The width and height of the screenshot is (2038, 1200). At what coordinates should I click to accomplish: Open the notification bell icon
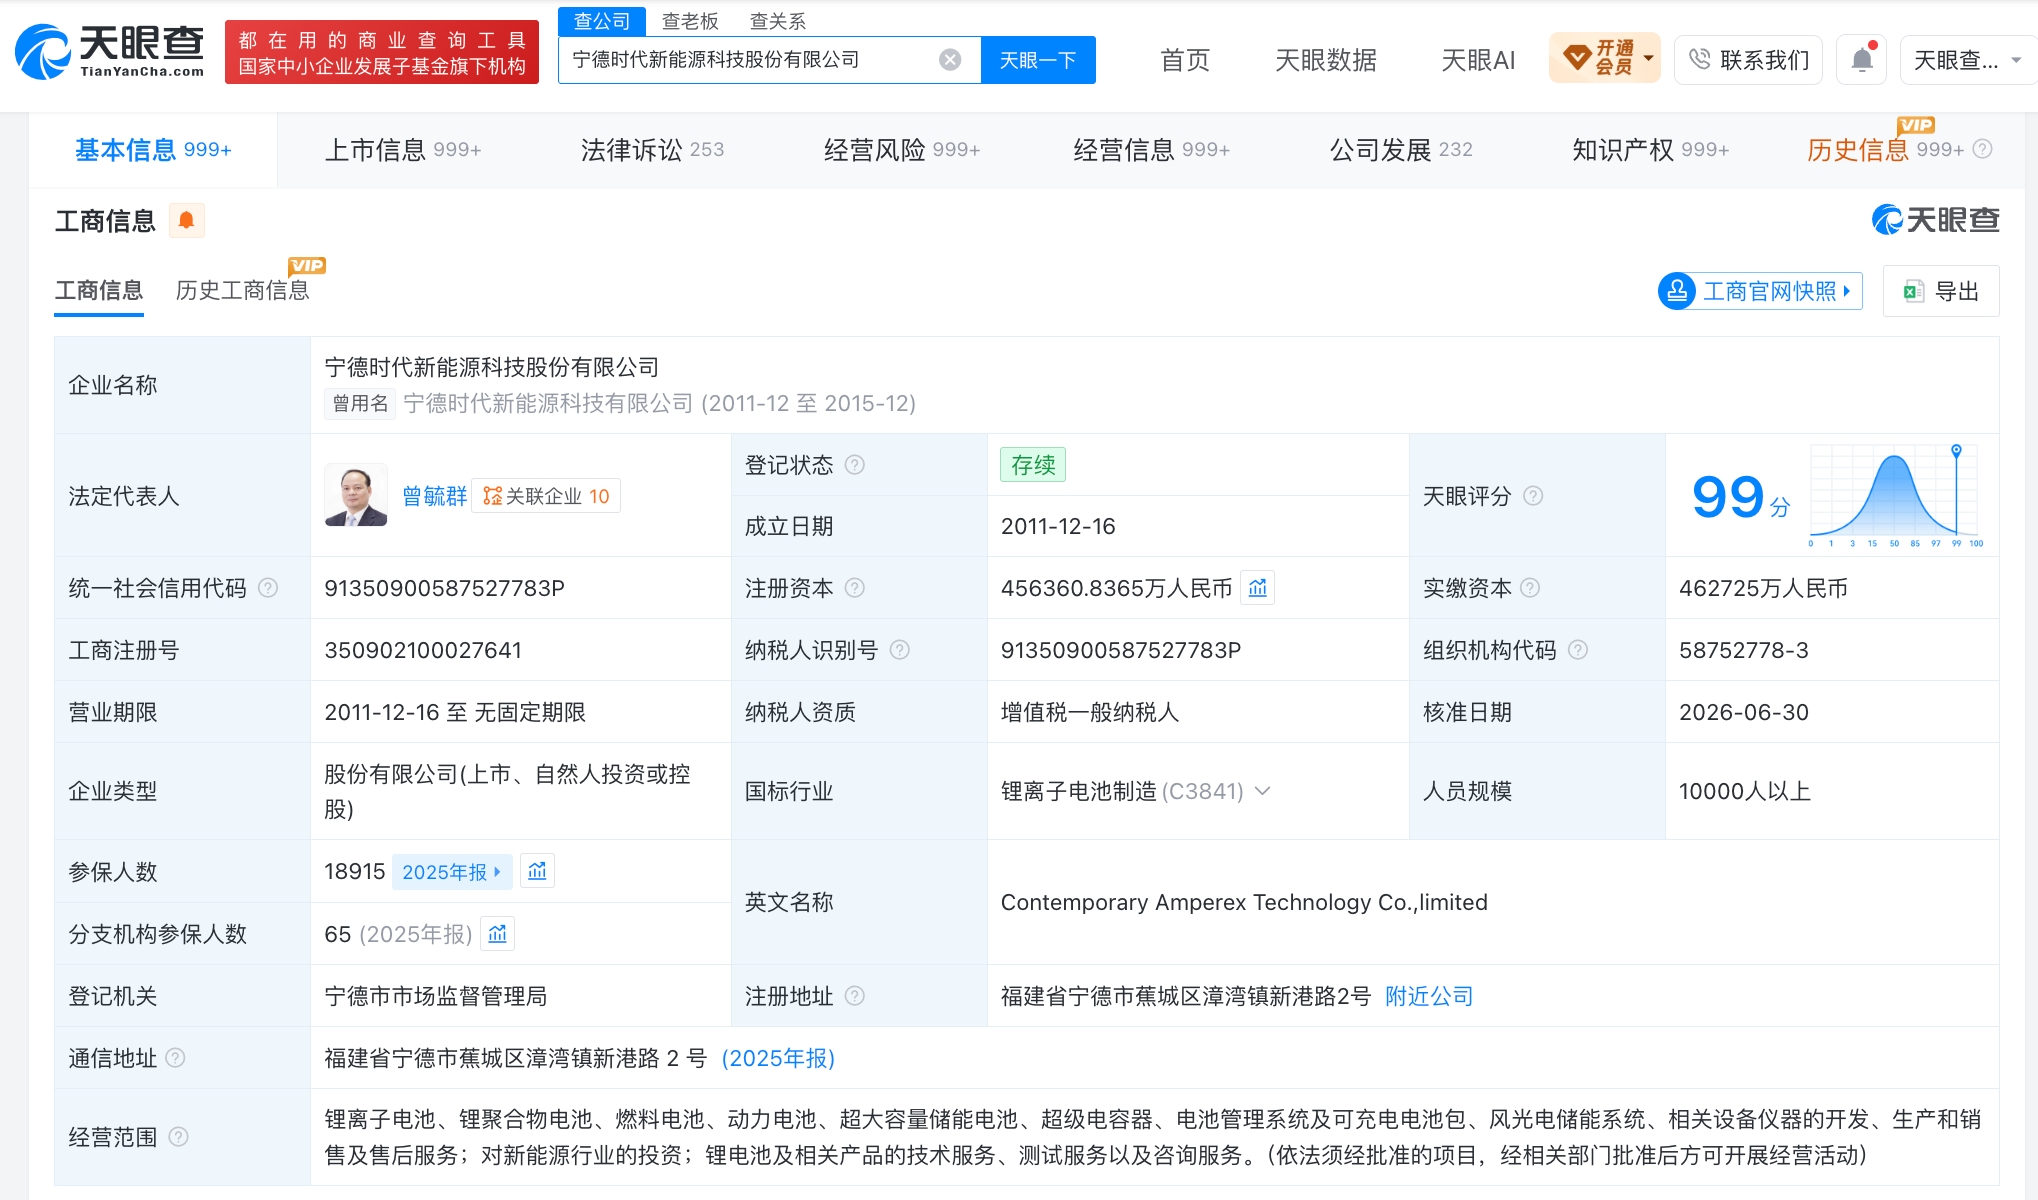[x=1861, y=60]
